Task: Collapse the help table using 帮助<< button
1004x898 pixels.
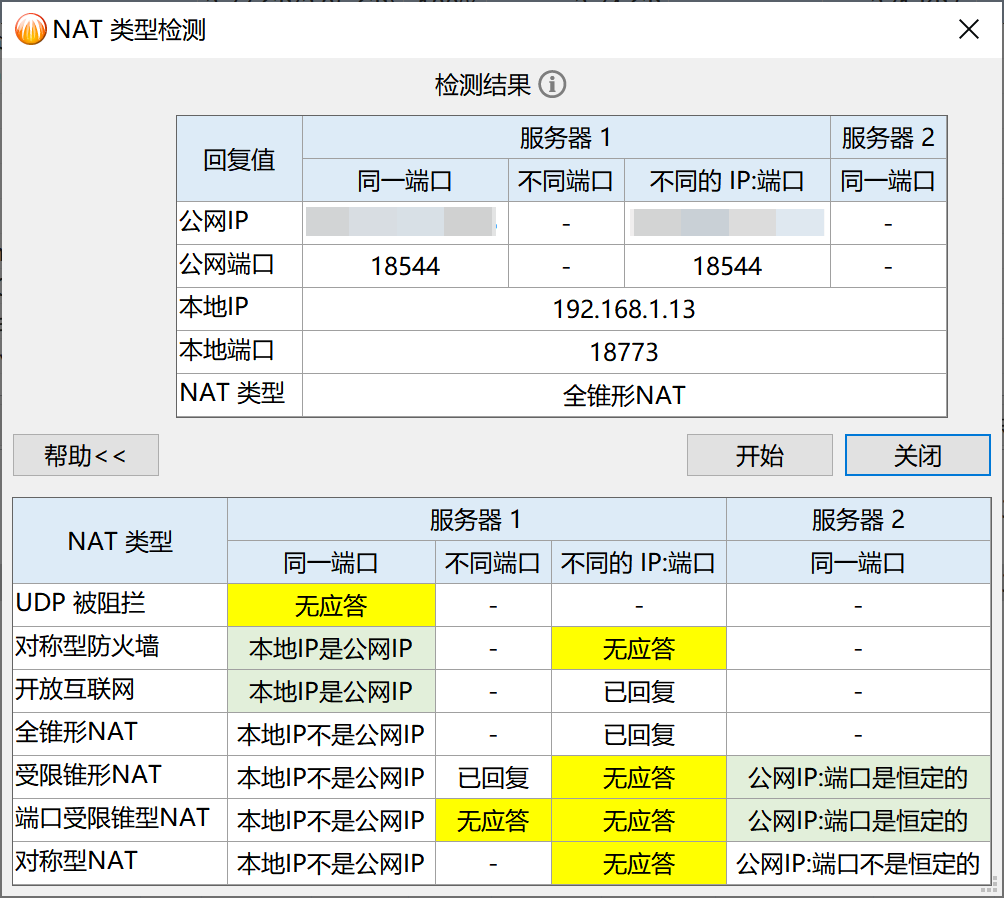Action: [x=86, y=456]
